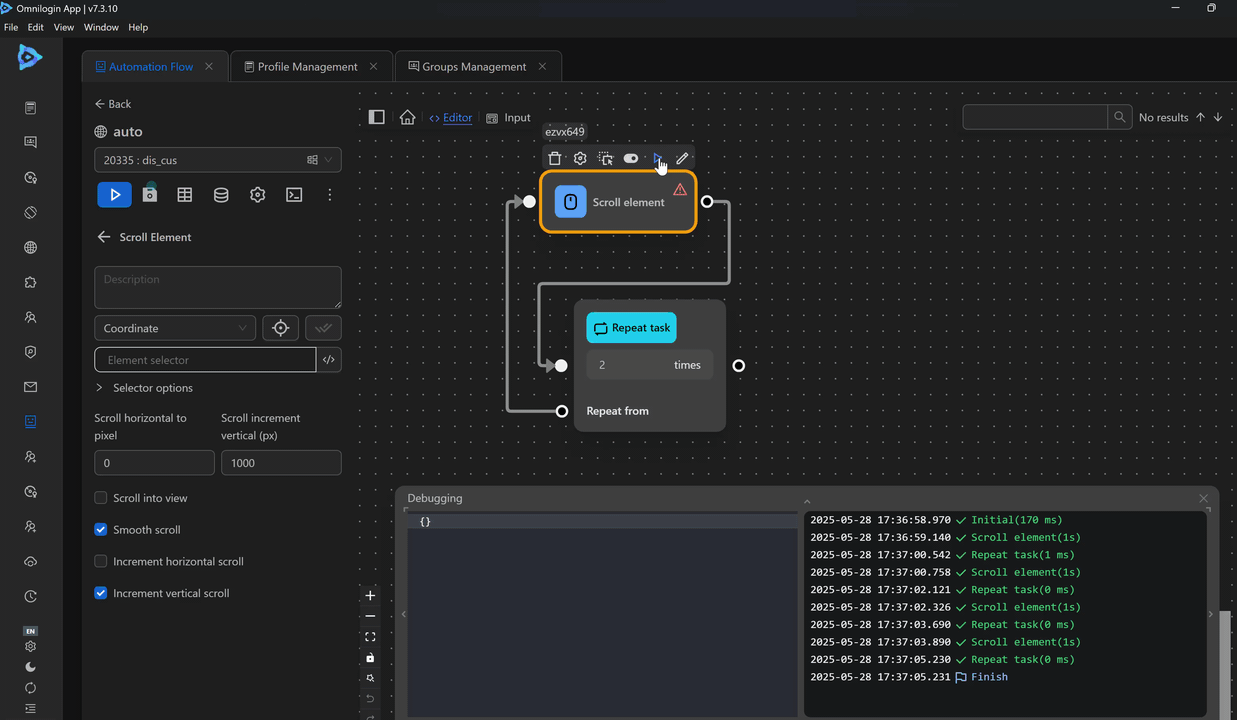Open the Coordinate selector type dropdown
This screenshot has height=720, width=1237.
175,328
